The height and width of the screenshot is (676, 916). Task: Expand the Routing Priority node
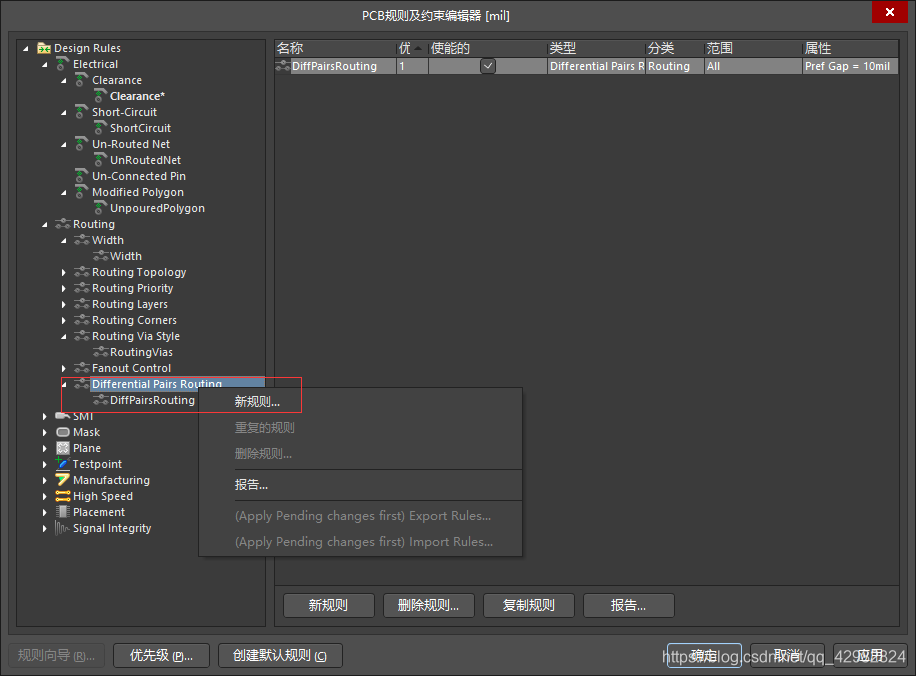point(64,288)
